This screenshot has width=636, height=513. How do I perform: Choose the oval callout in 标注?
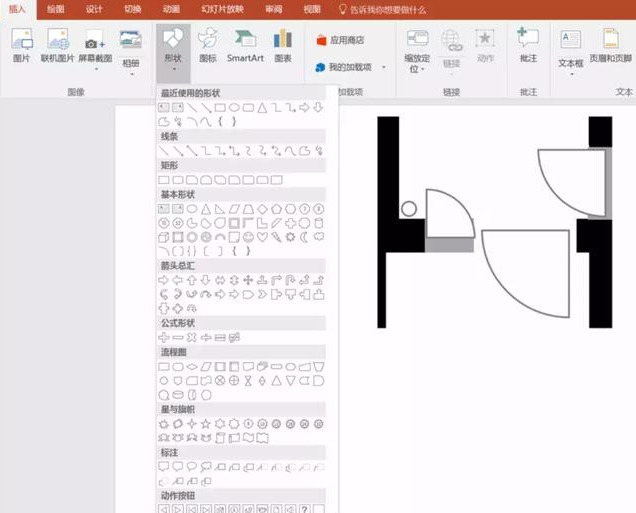click(x=192, y=467)
